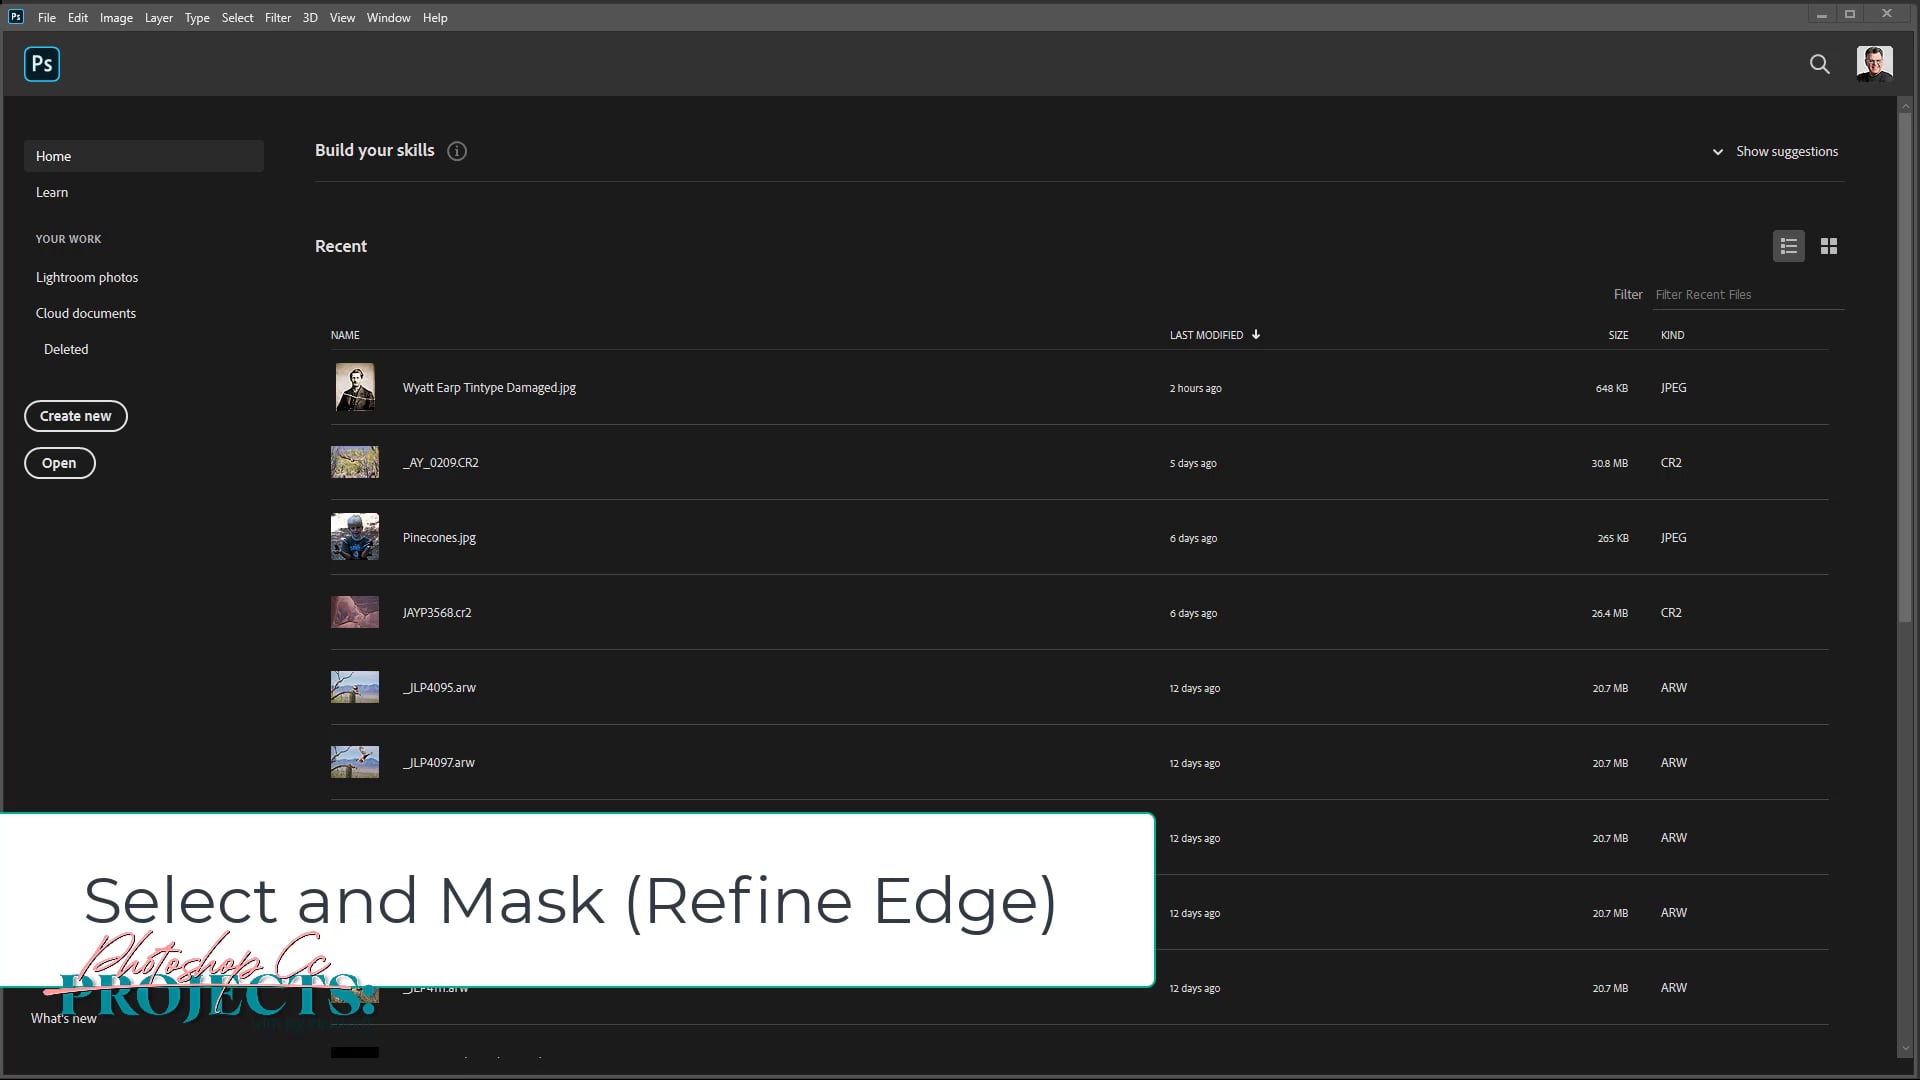This screenshot has width=1920, height=1080.
Task: Open the Wyatt Earp Tintype Damaged.jpg thumbnail
Action: [x=354, y=387]
